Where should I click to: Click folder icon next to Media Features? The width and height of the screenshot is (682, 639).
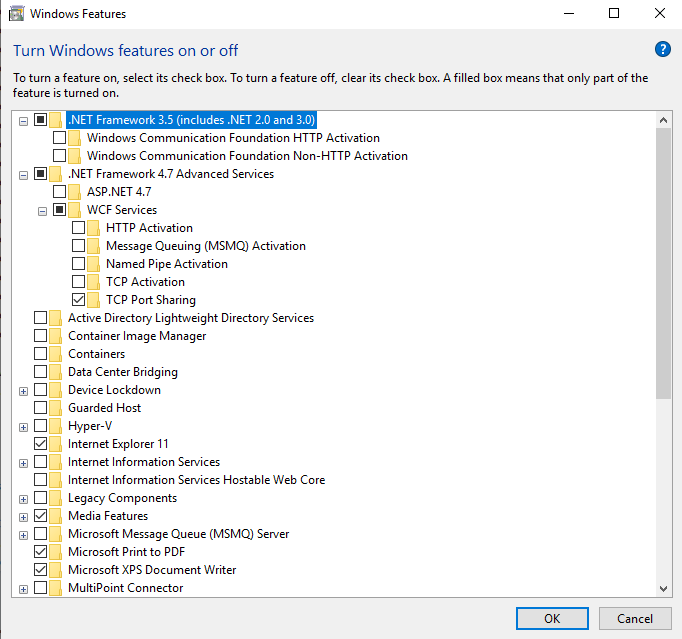click(55, 516)
